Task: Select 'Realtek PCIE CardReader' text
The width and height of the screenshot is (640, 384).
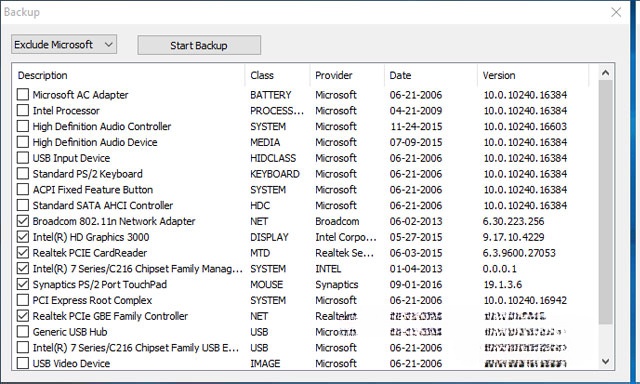Action: pos(90,253)
